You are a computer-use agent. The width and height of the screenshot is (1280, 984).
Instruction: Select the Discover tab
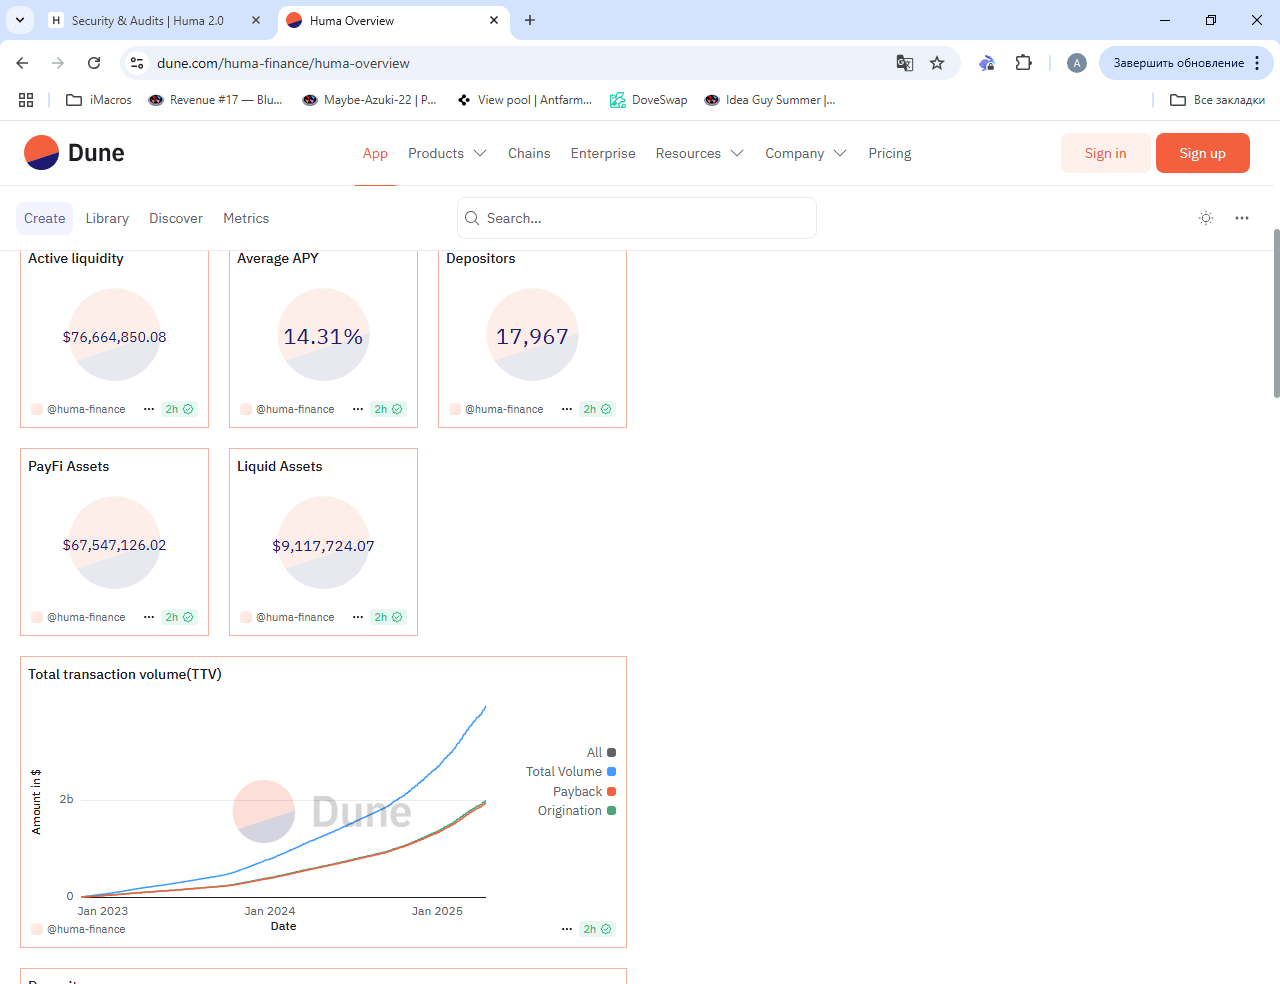(x=176, y=218)
